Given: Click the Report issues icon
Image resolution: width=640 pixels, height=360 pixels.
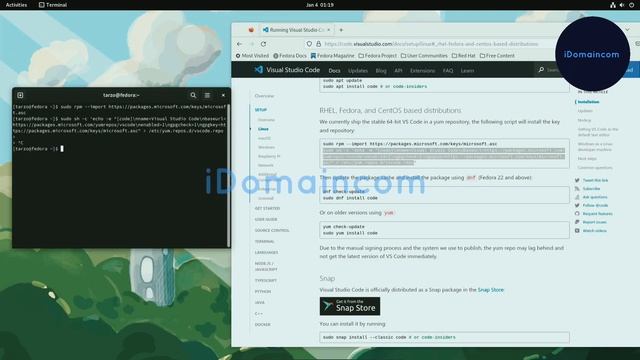Looking at the screenshot, I should pos(577,222).
